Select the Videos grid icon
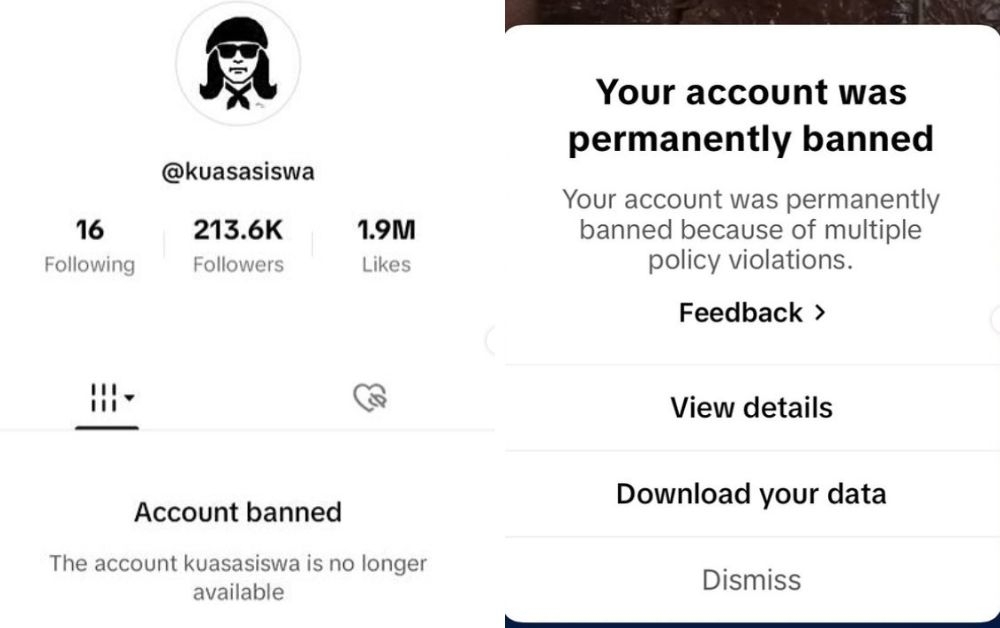Viewport: 1000px width, 628px height. coord(105,395)
